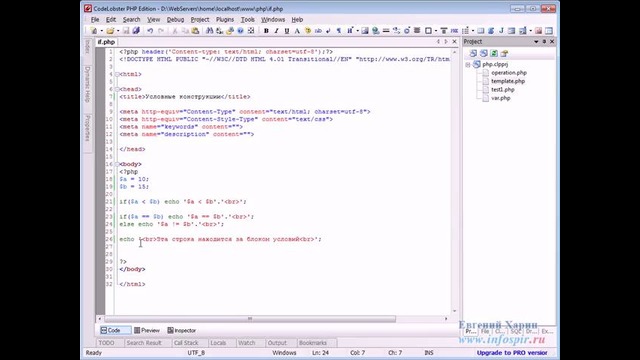The image size is (640, 360).
Task: Open the Open file dropdown arrow
Action: click(x=118, y=31)
